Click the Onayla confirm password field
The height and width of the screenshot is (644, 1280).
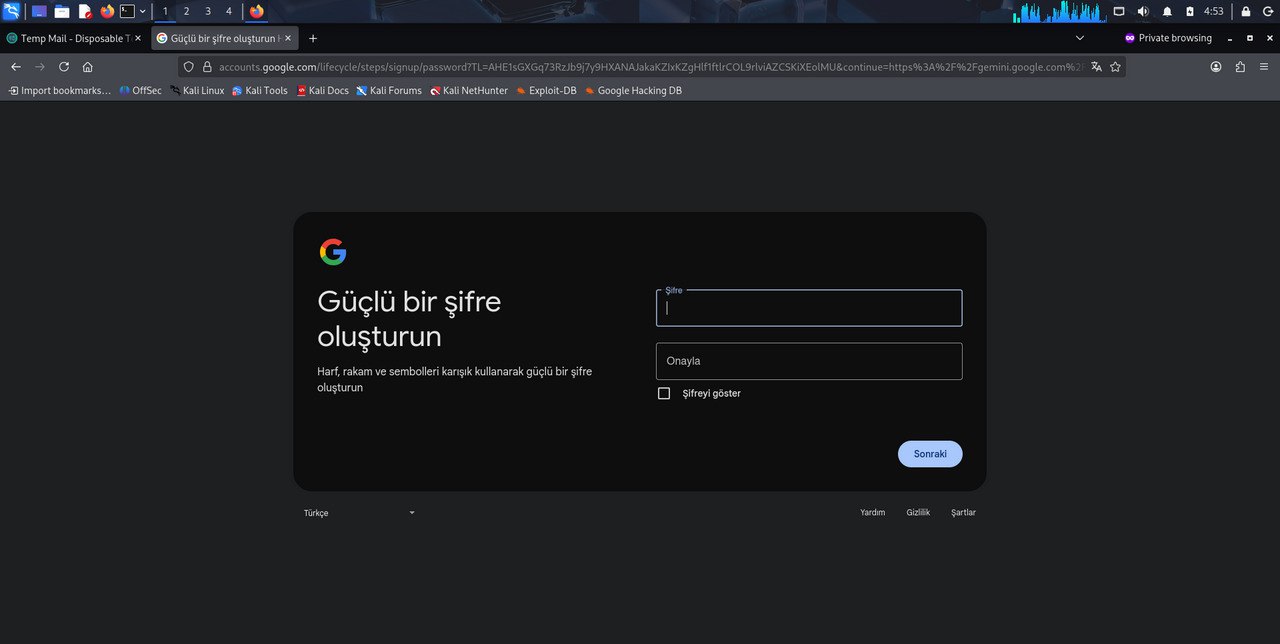click(x=809, y=361)
